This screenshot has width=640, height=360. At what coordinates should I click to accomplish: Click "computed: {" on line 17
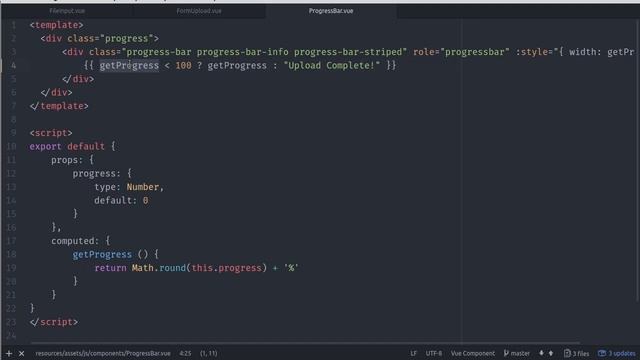[81, 241]
